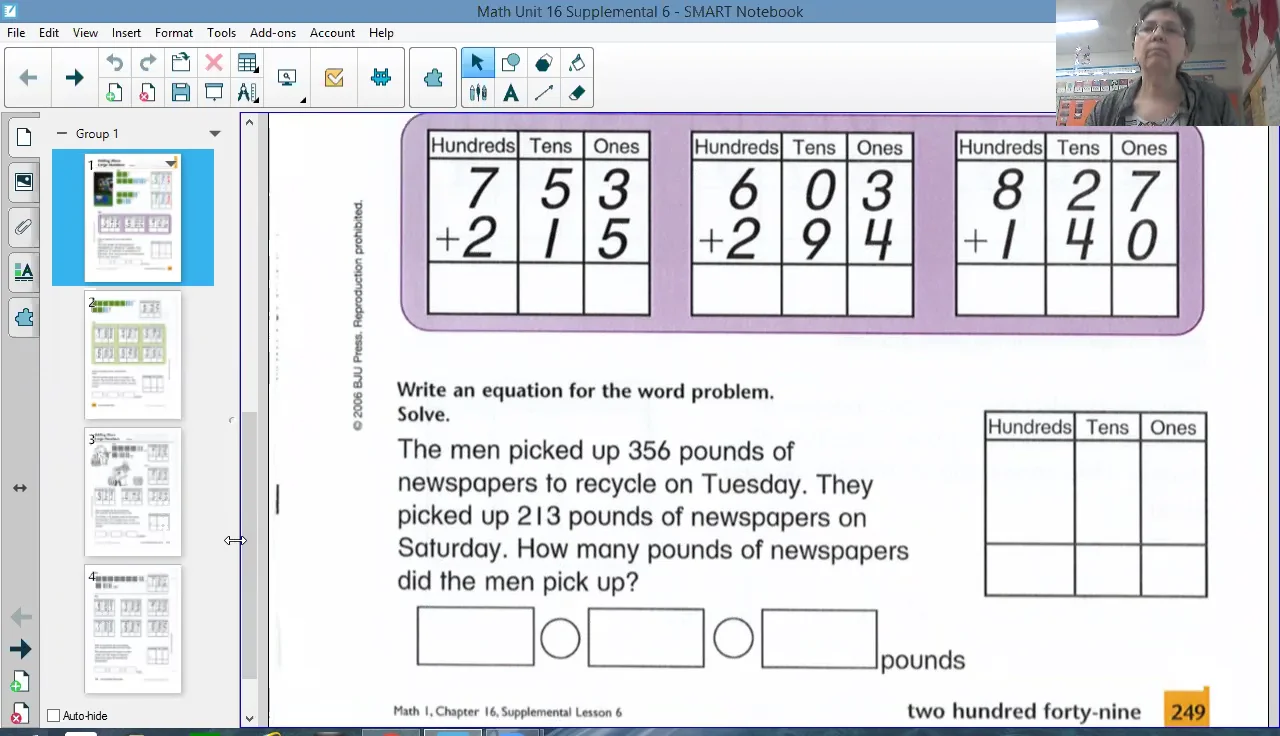The width and height of the screenshot is (1280, 736).
Task: Select the Eraser tool
Action: coord(577,93)
